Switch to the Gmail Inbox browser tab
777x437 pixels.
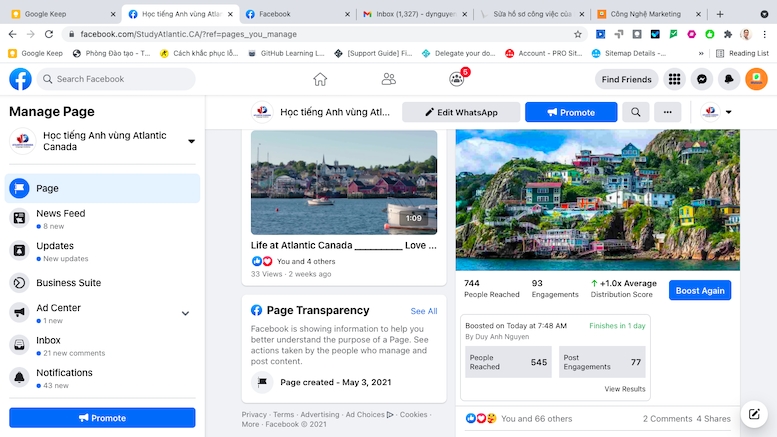[415, 14]
